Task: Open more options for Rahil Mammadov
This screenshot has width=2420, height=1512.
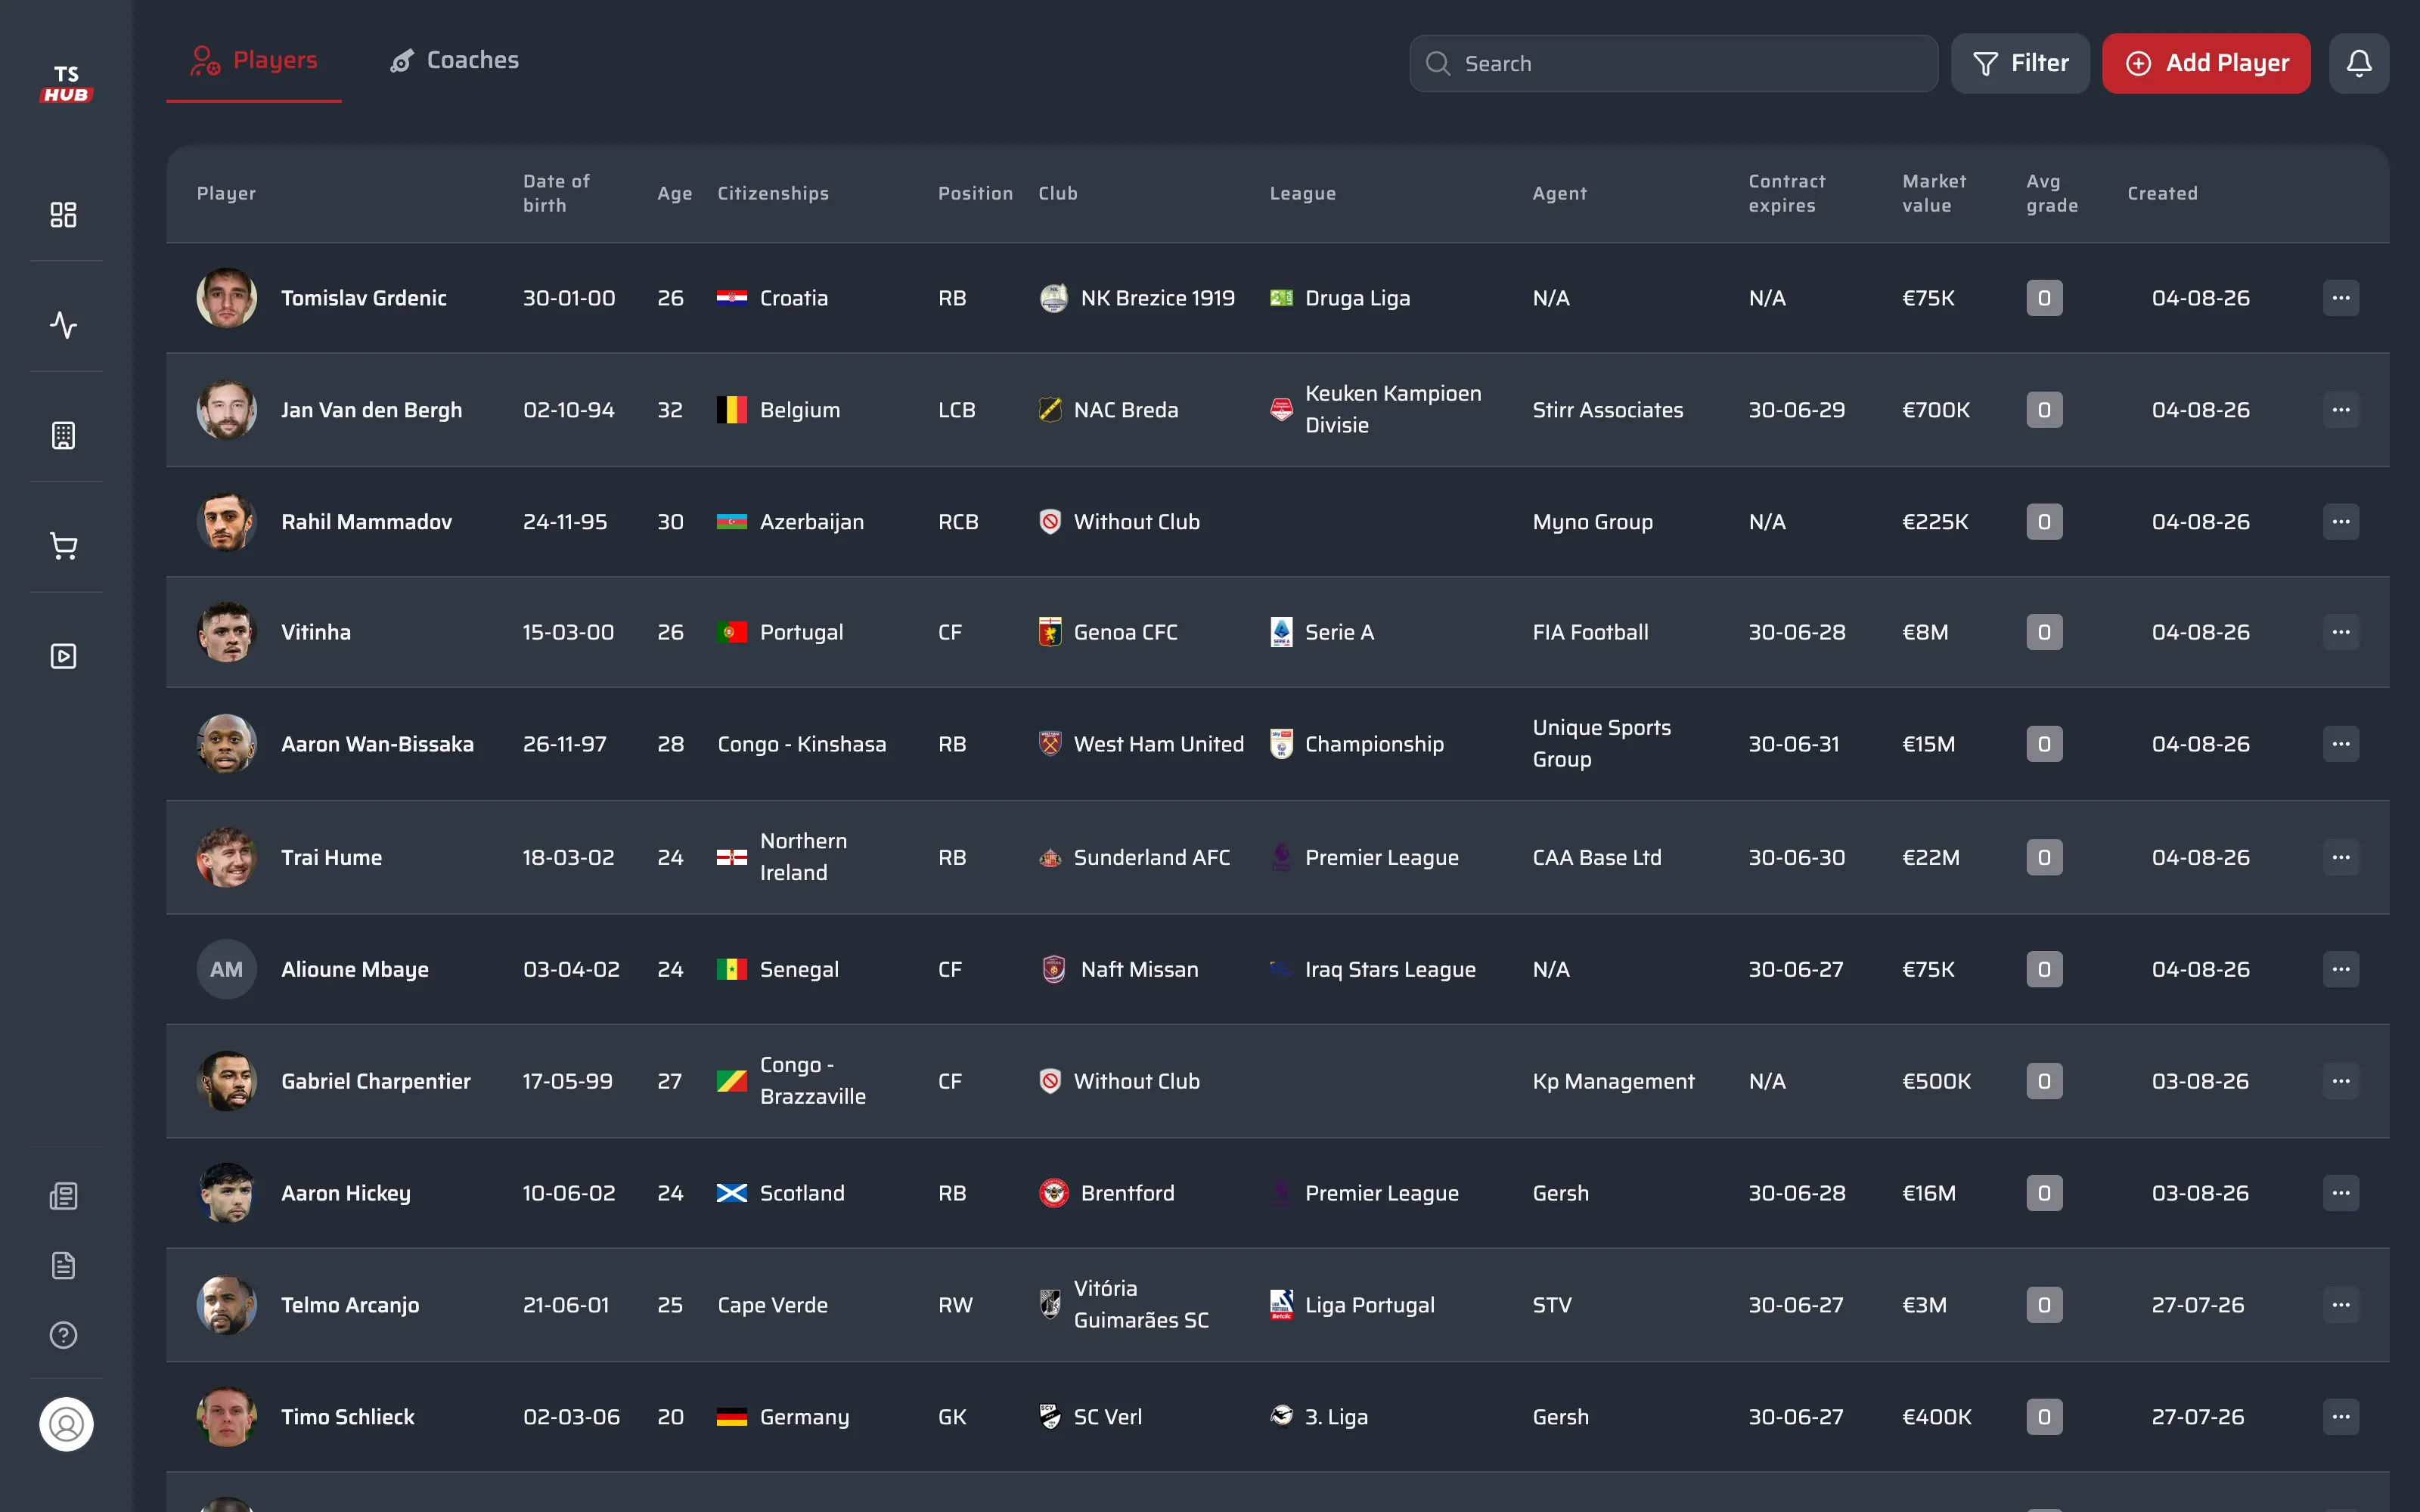Action: click(x=2340, y=522)
